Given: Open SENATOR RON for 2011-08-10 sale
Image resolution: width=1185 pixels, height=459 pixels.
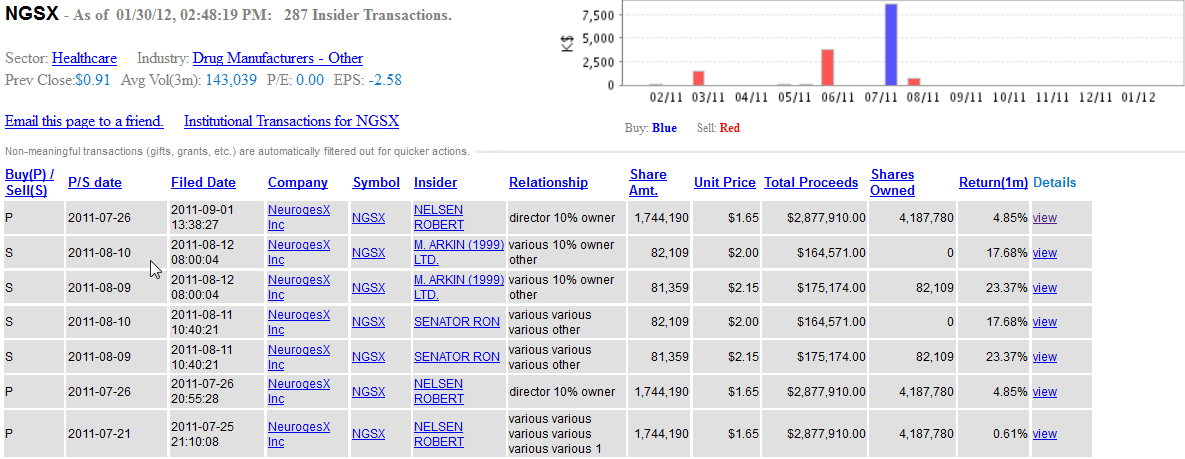Looking at the screenshot, I should pyautogui.click(x=456, y=322).
